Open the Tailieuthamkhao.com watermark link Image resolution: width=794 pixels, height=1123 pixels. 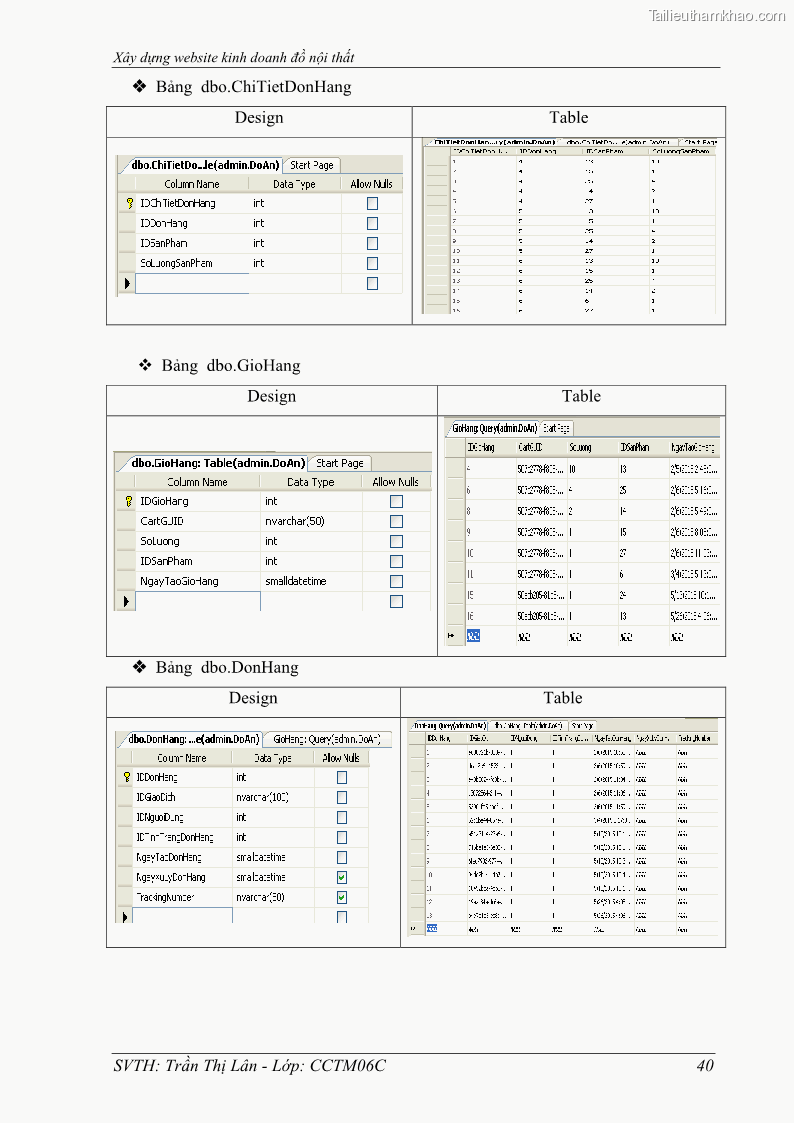pos(717,15)
